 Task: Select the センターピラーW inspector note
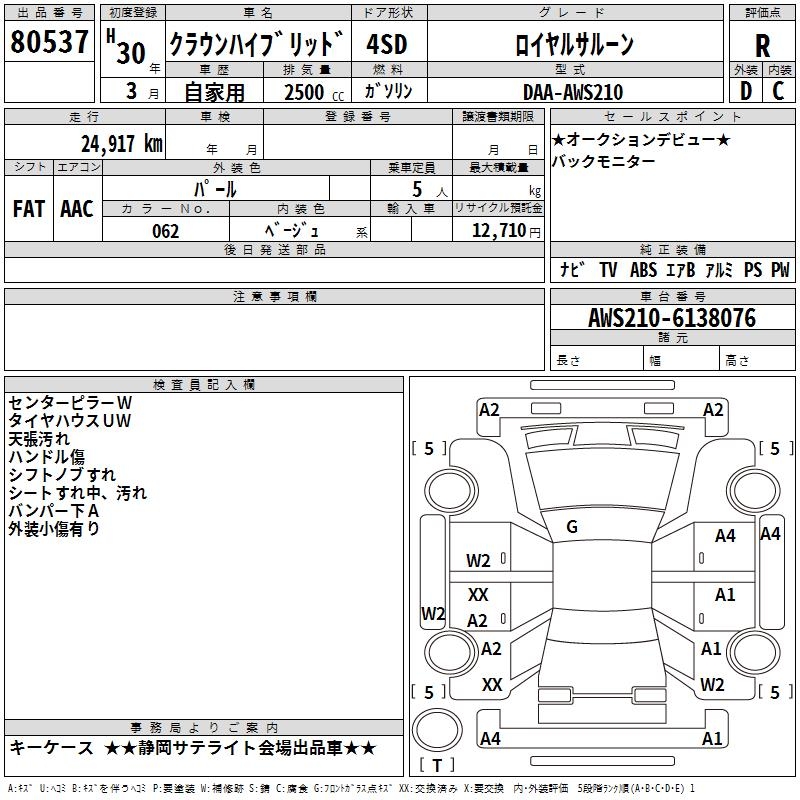[70, 403]
